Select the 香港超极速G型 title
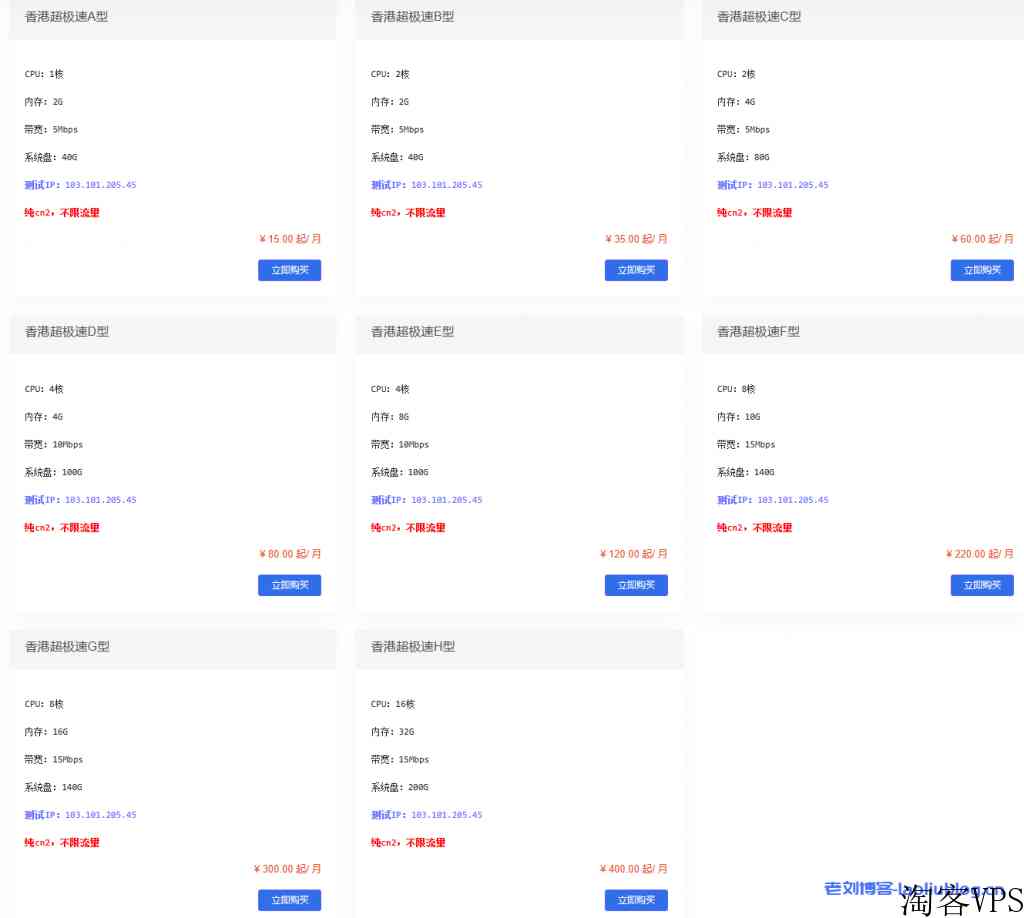 point(67,647)
